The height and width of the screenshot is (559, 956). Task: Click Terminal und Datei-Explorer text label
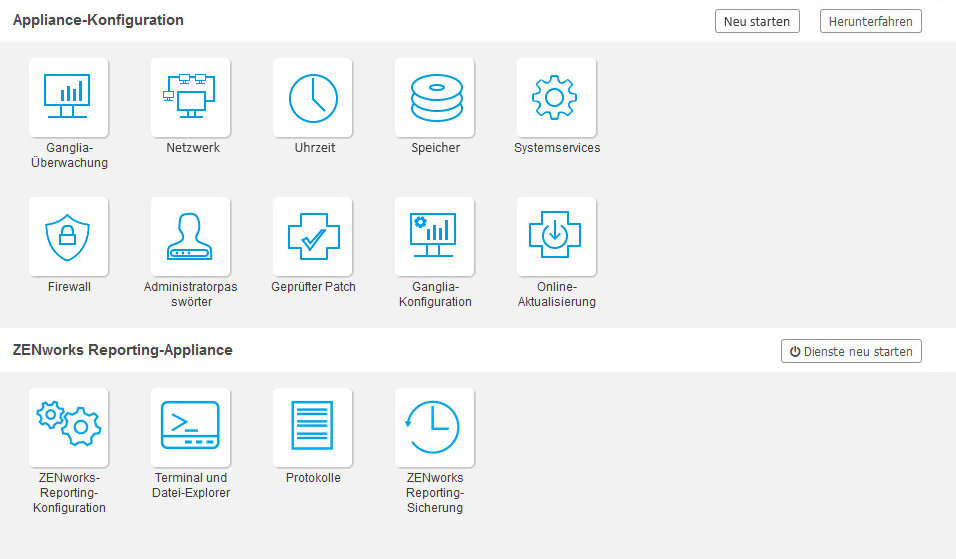pos(191,485)
